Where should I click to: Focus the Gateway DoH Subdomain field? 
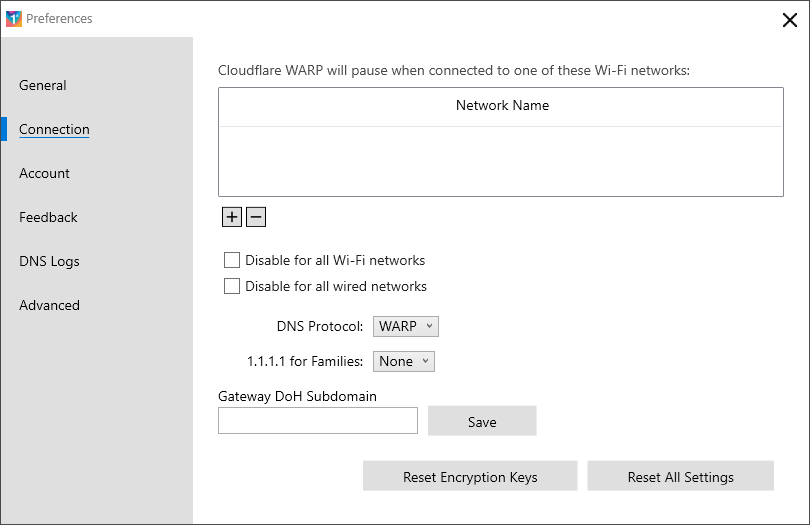(x=318, y=421)
